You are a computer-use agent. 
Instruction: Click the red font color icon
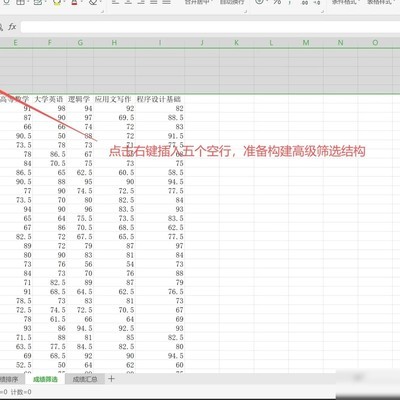coord(74,3)
